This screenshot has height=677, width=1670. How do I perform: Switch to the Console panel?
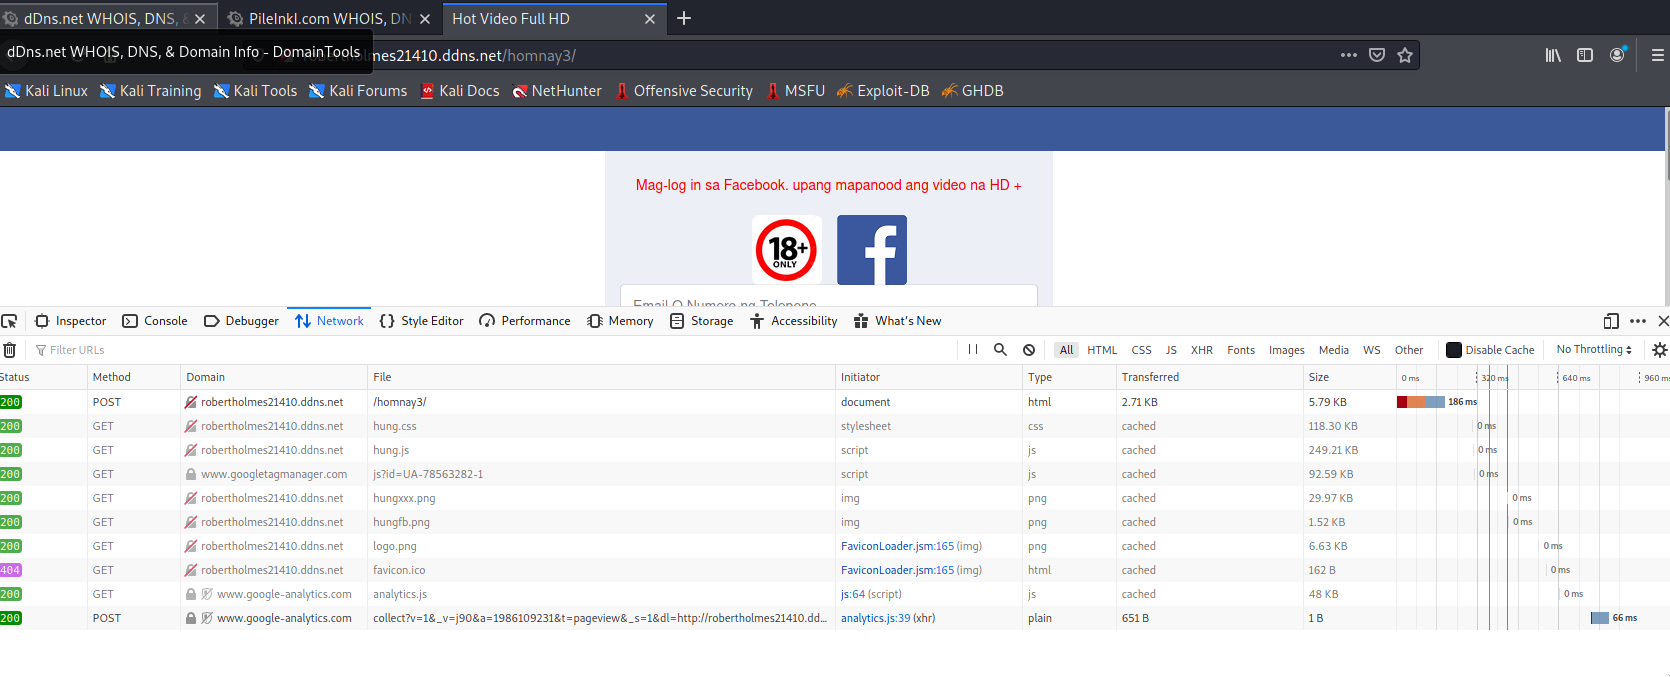(155, 321)
